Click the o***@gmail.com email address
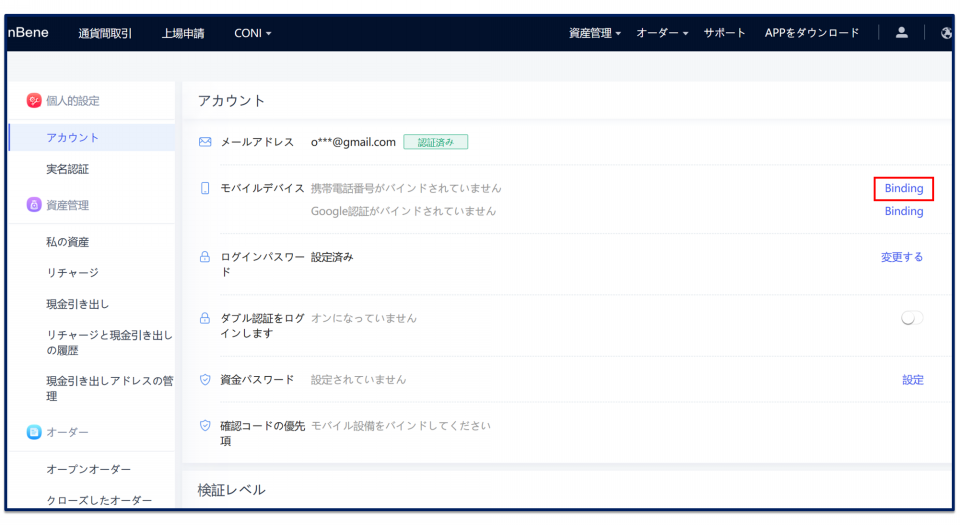This screenshot has height=525, width=960. [x=353, y=142]
